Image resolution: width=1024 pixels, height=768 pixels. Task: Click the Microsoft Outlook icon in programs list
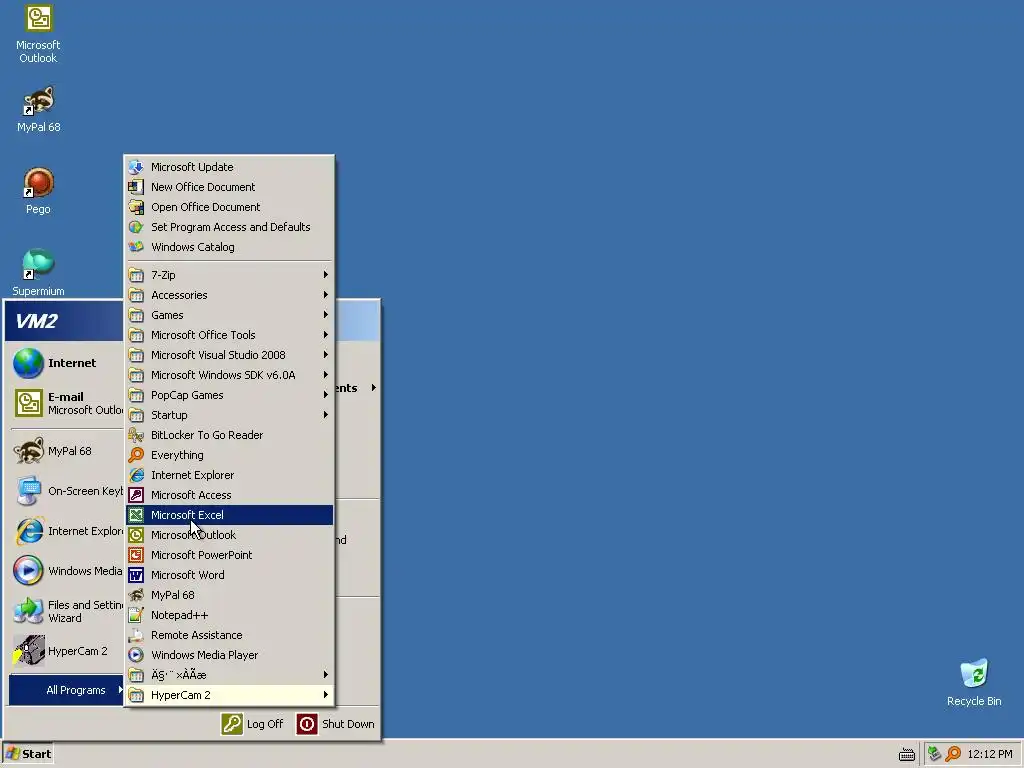click(136, 535)
